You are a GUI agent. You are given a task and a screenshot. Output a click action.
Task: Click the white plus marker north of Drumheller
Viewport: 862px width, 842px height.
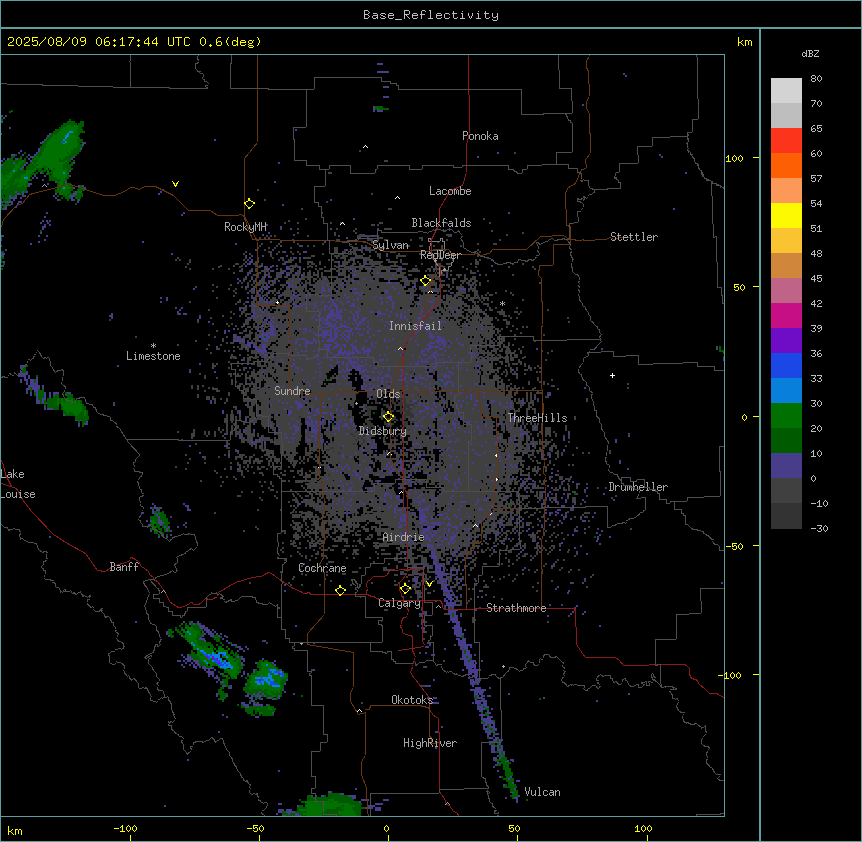pos(612,375)
